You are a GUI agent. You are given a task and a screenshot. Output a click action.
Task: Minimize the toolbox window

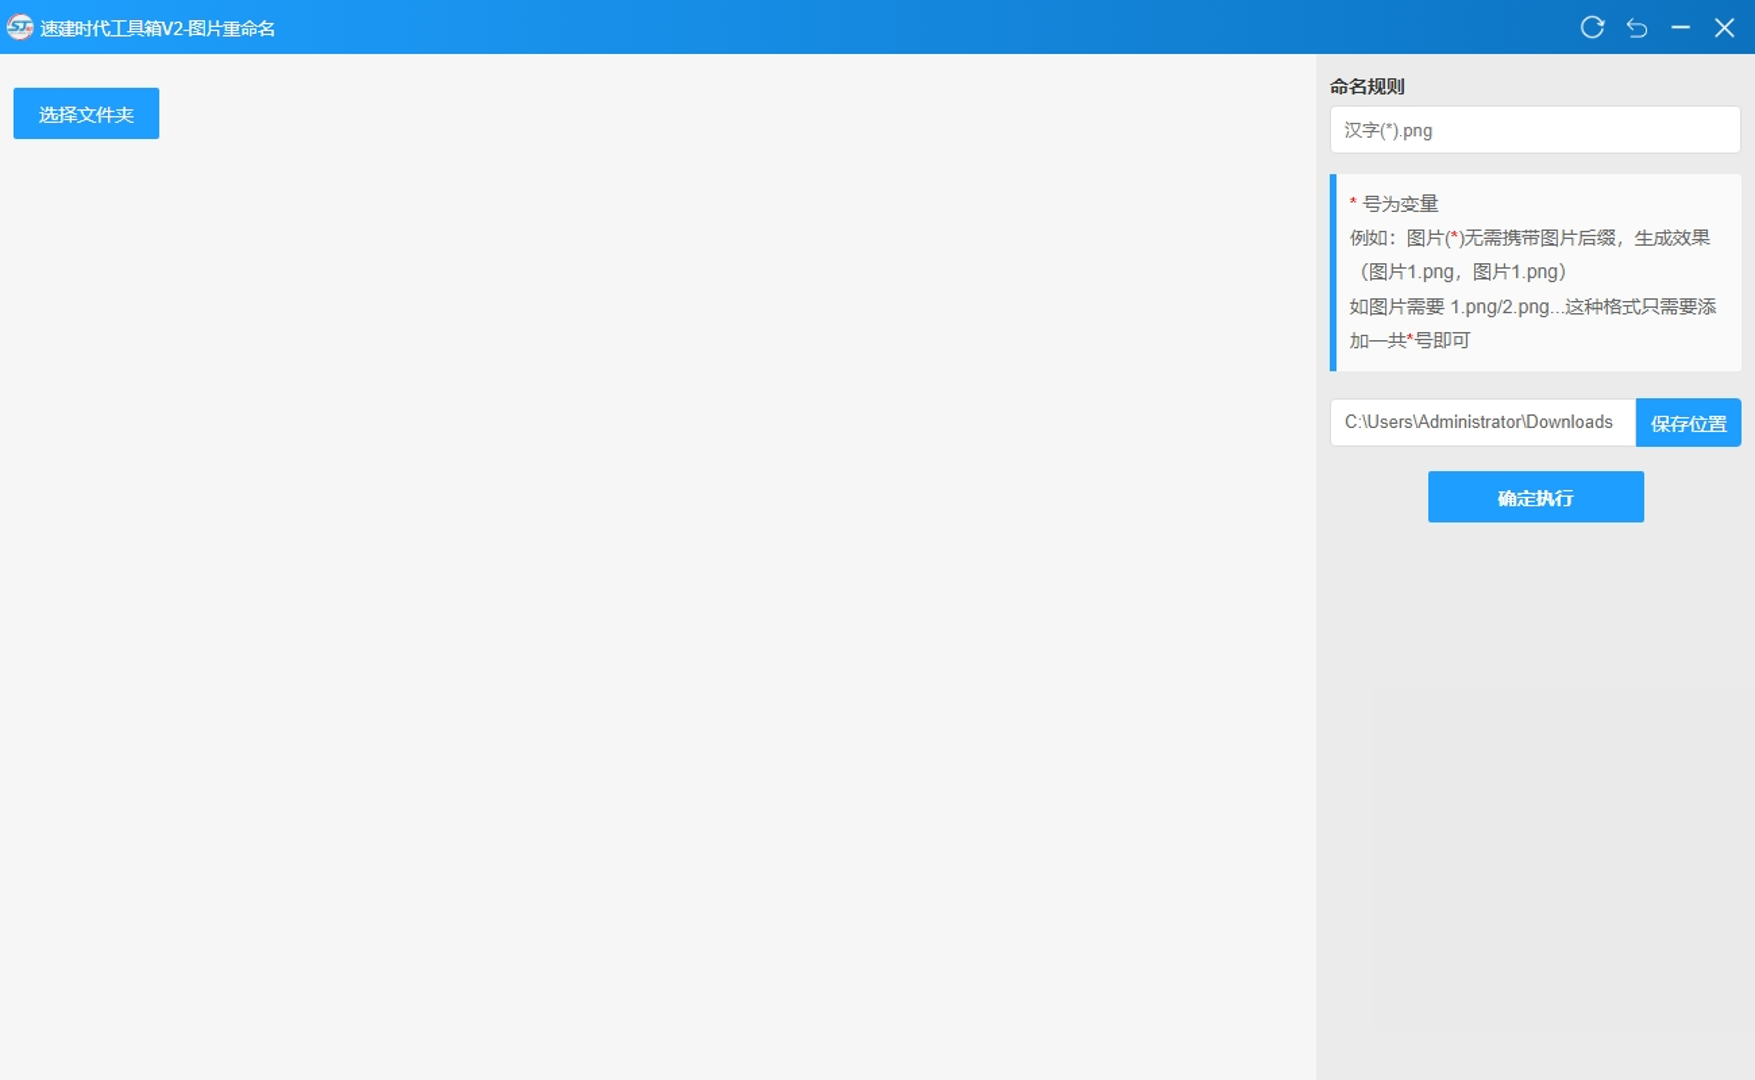[x=1680, y=28]
